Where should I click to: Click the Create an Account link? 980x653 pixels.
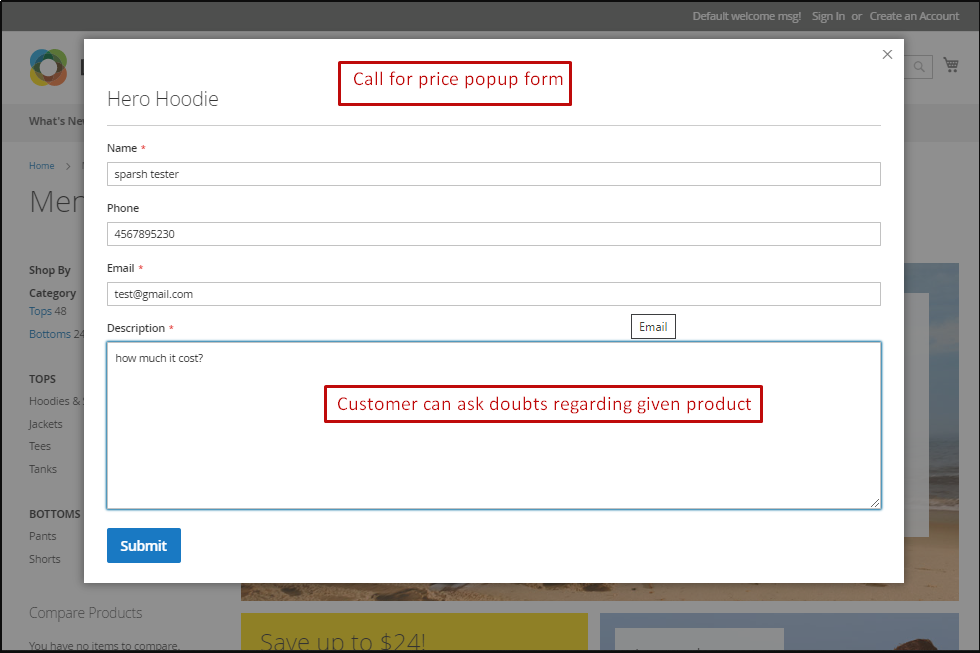(x=914, y=16)
